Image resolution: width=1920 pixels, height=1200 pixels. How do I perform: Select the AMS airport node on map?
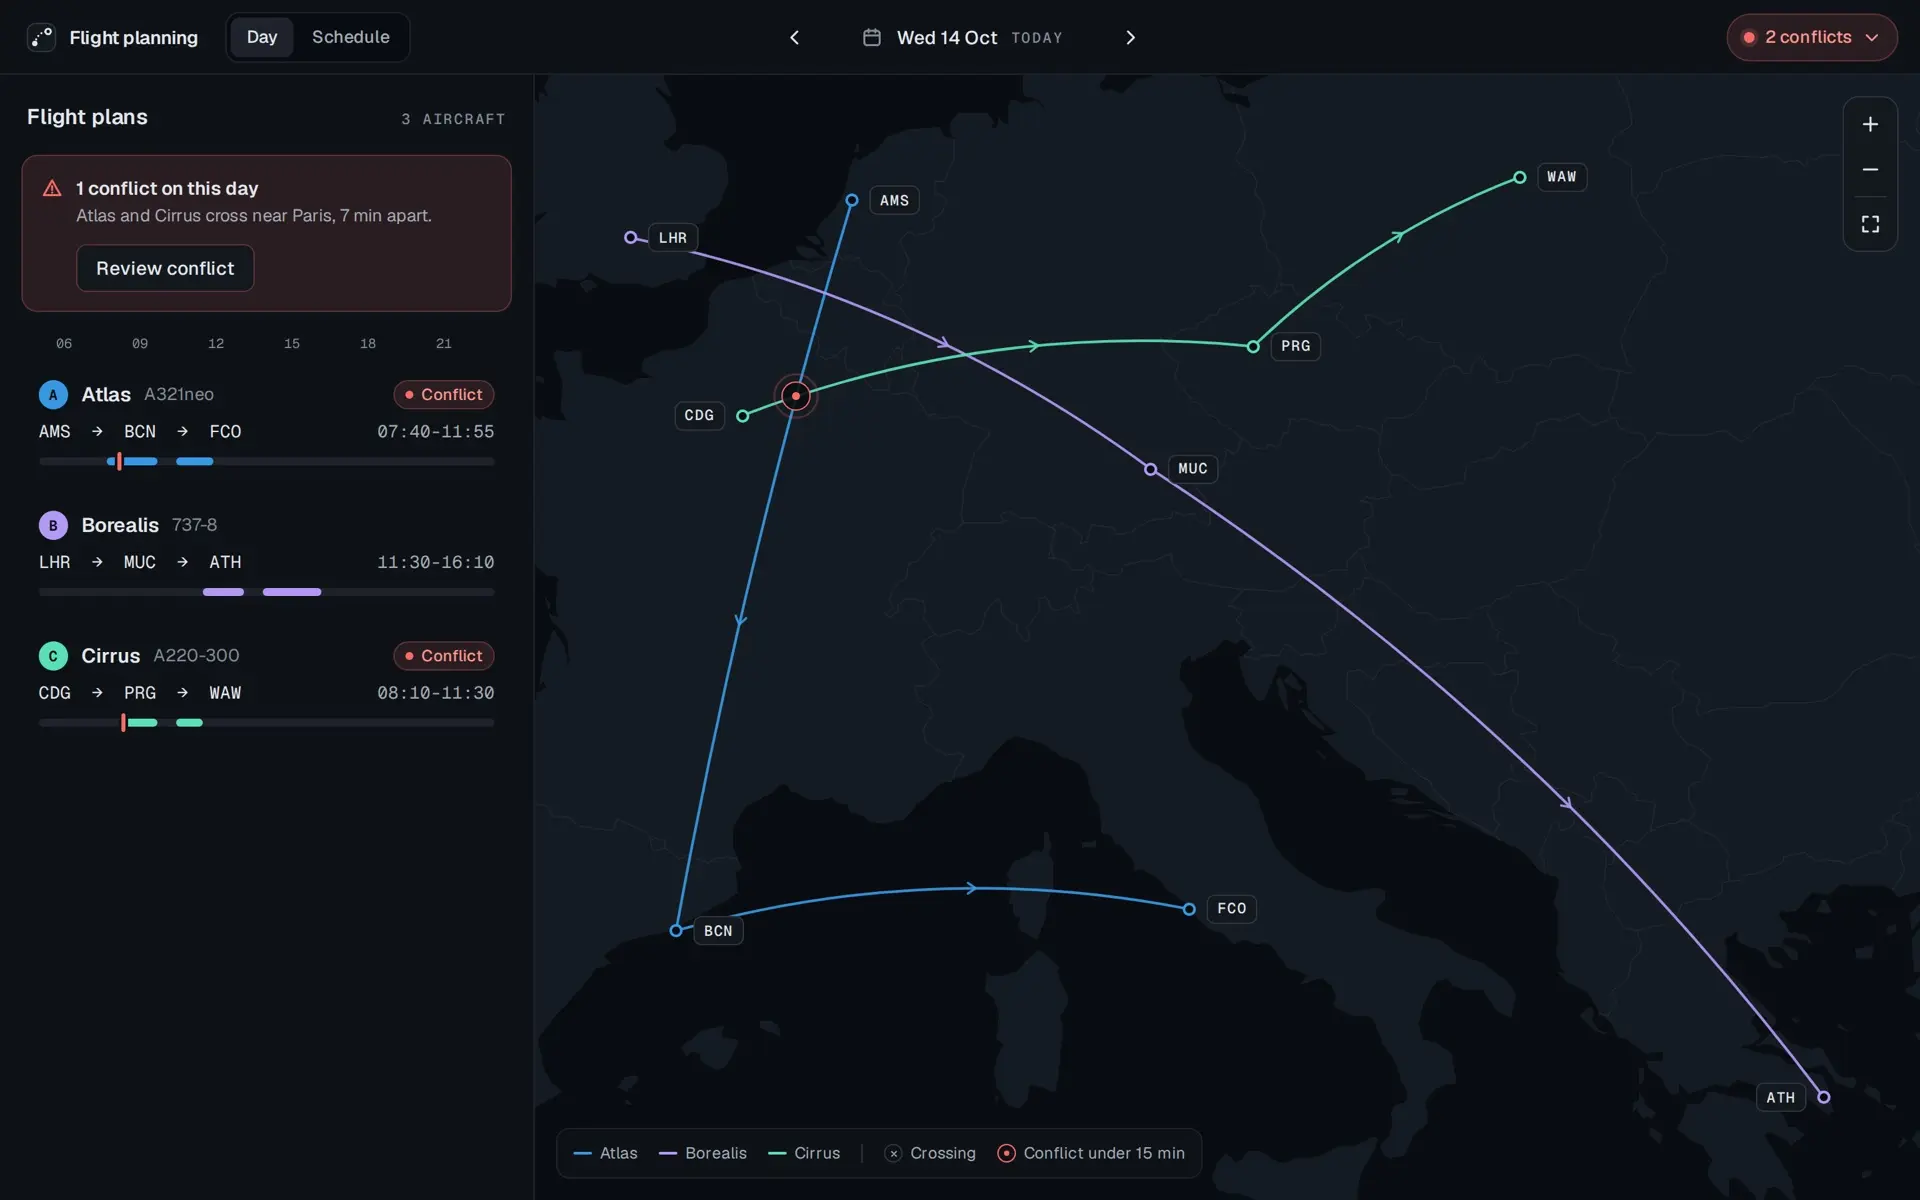852,200
